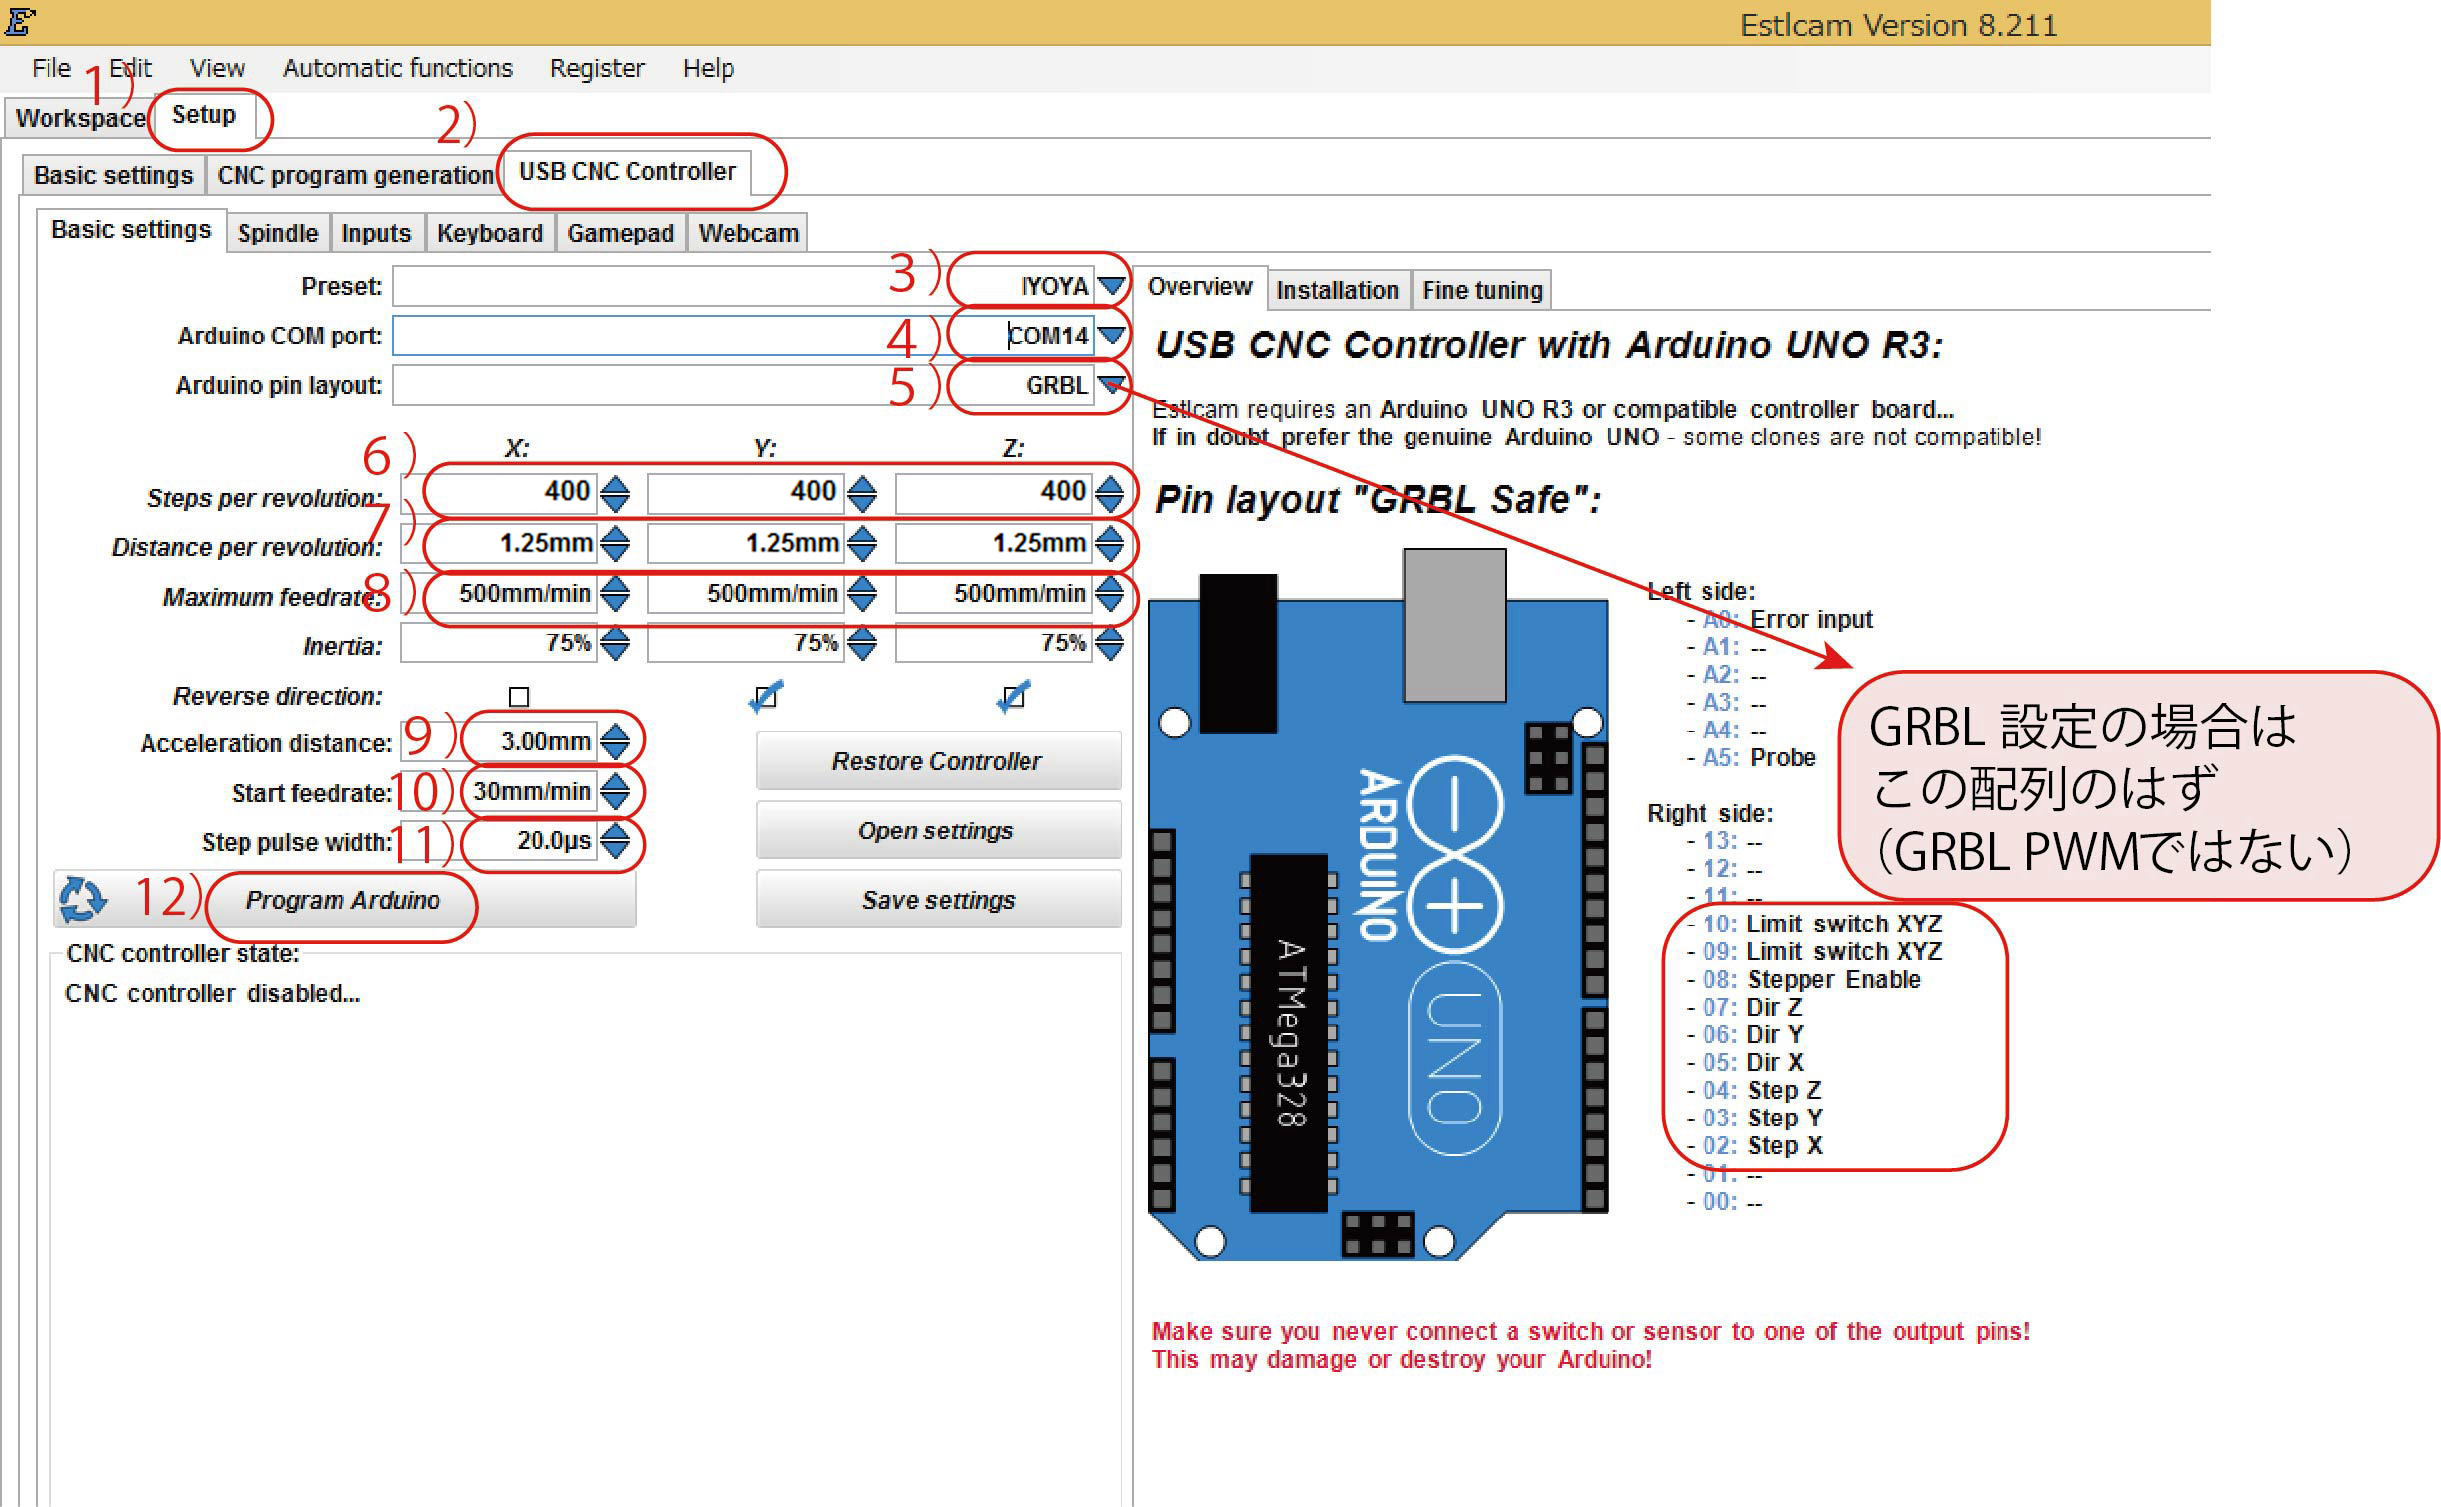This screenshot has height=1507, width=2441.
Task: Click the Z steps per revolution spinner arrows
Action: (x=1109, y=492)
